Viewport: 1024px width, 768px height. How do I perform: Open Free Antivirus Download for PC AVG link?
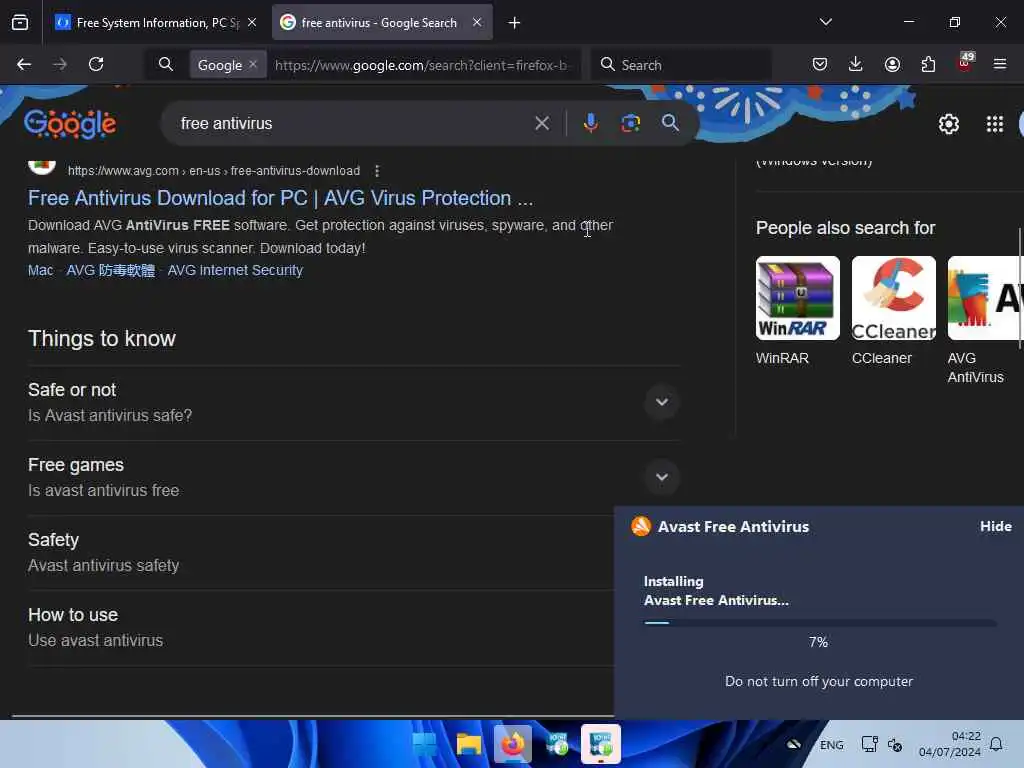[280, 198]
